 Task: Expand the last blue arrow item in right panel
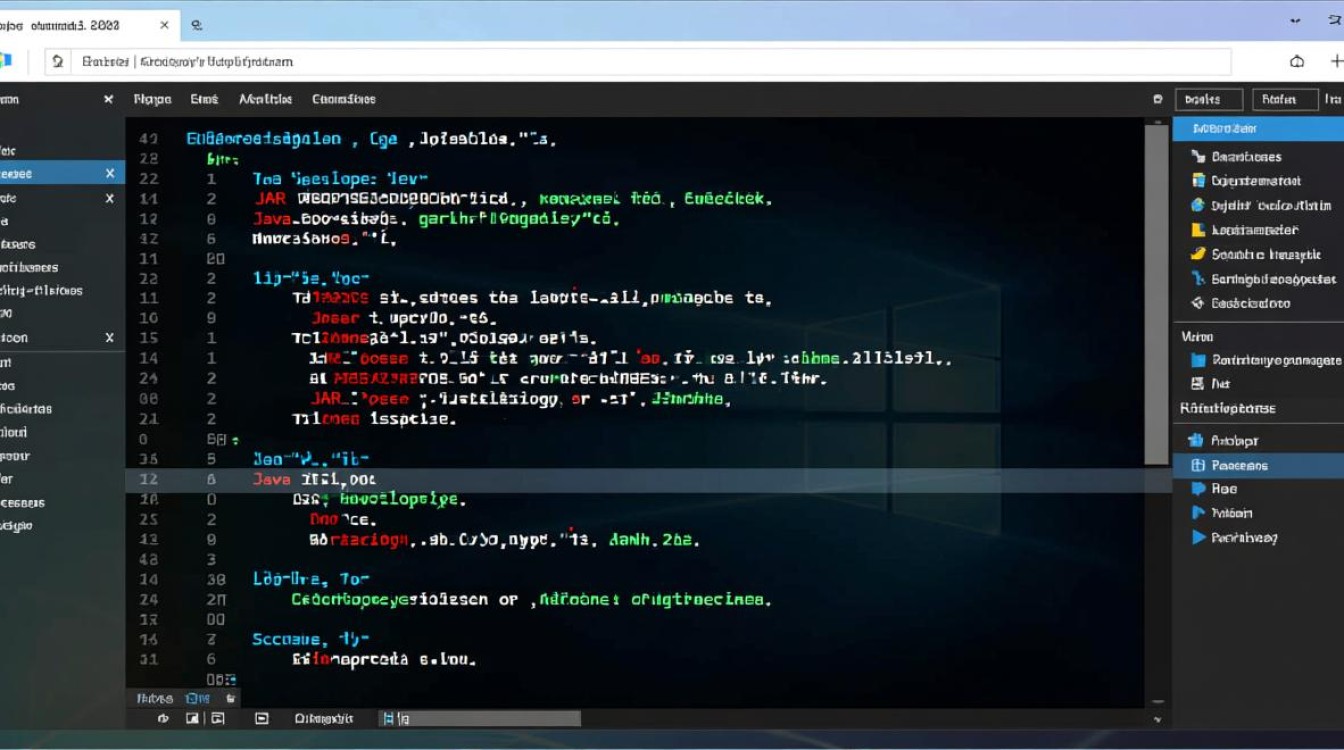point(1198,537)
